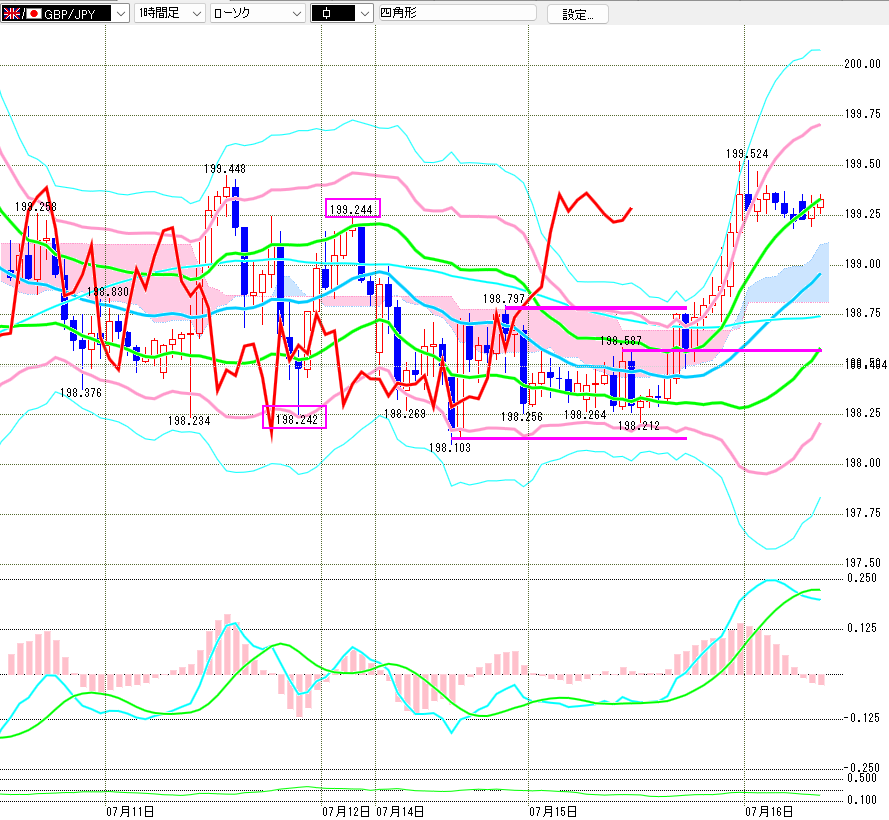The width and height of the screenshot is (889, 820).
Task: Open the 設定... settings button
Action: pos(578,15)
